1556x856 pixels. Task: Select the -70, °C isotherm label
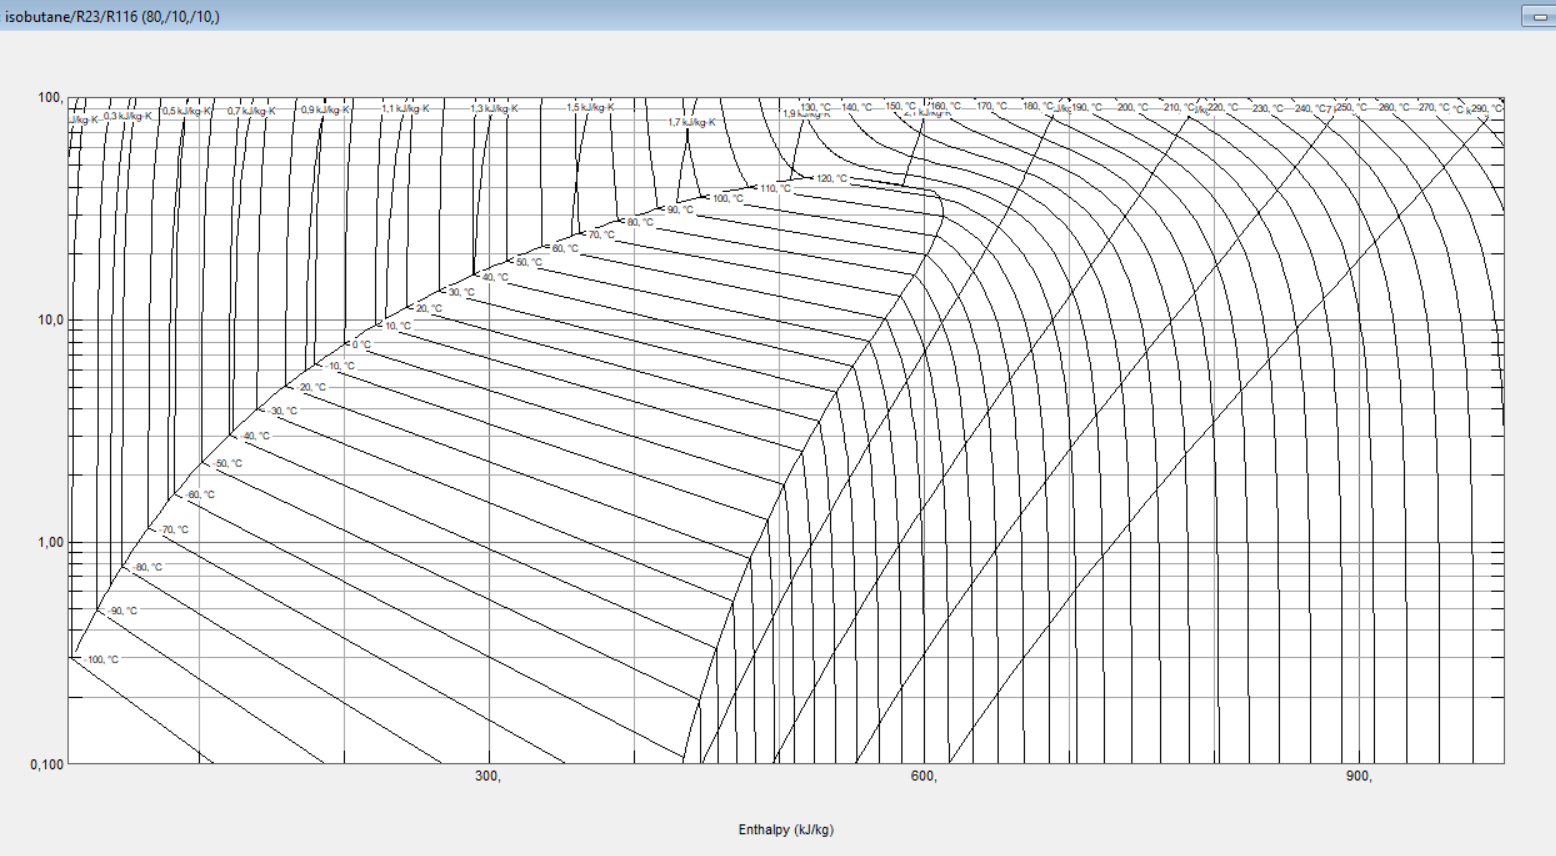pos(174,530)
